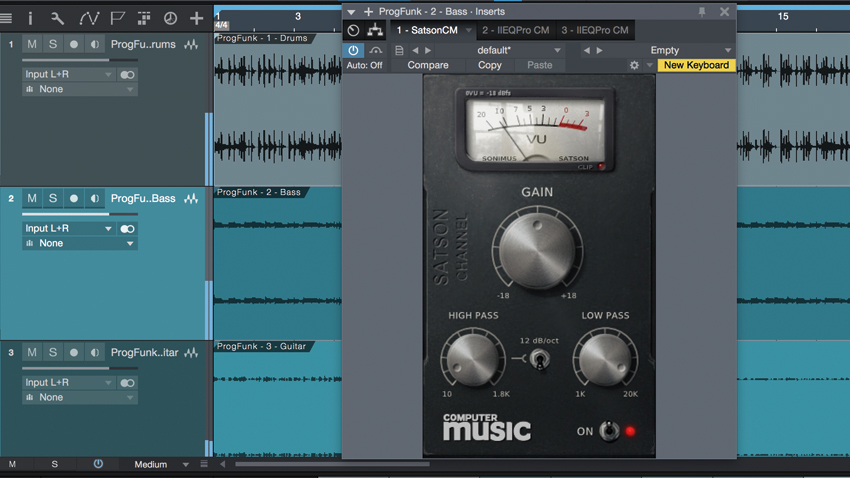Select the ProgFunk - 3 - Guitar clip
The image size is (850, 478).
(261, 346)
